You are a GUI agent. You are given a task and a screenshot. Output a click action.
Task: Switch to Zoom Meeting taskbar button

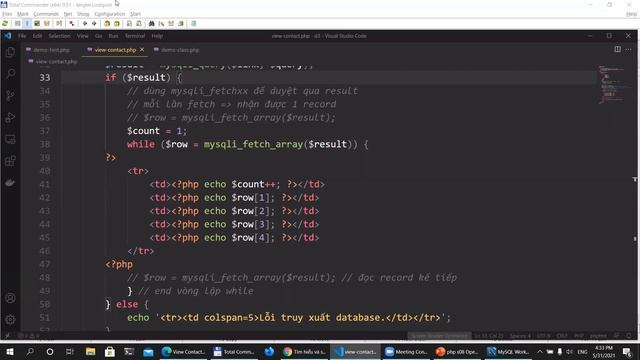[406, 351]
